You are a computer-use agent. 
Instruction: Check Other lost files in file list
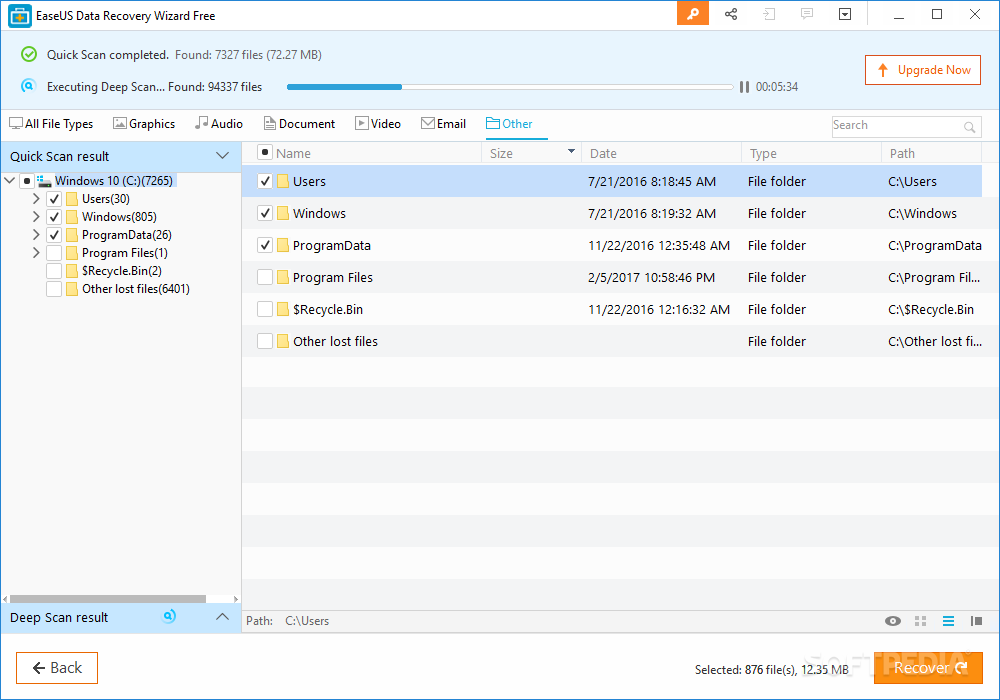tap(265, 341)
